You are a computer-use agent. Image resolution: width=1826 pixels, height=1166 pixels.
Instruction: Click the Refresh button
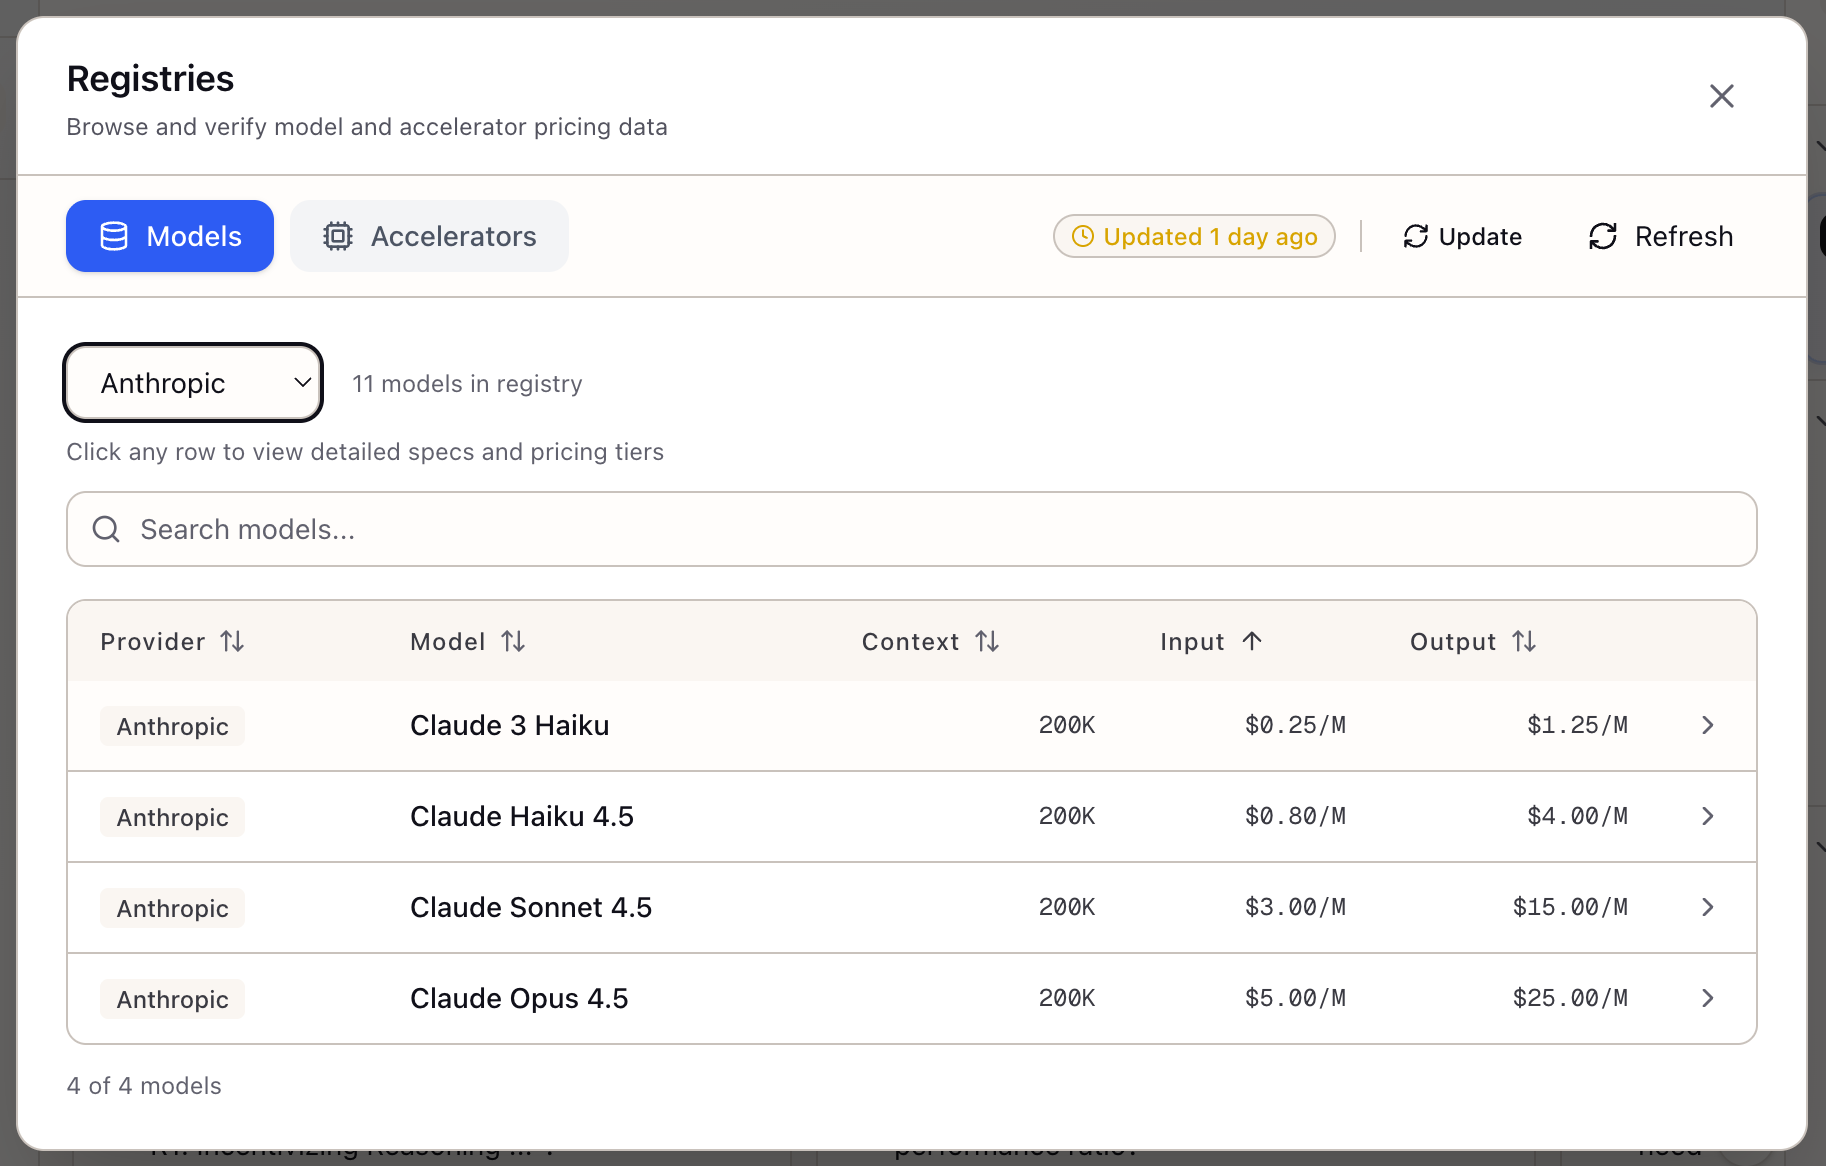(x=1659, y=236)
